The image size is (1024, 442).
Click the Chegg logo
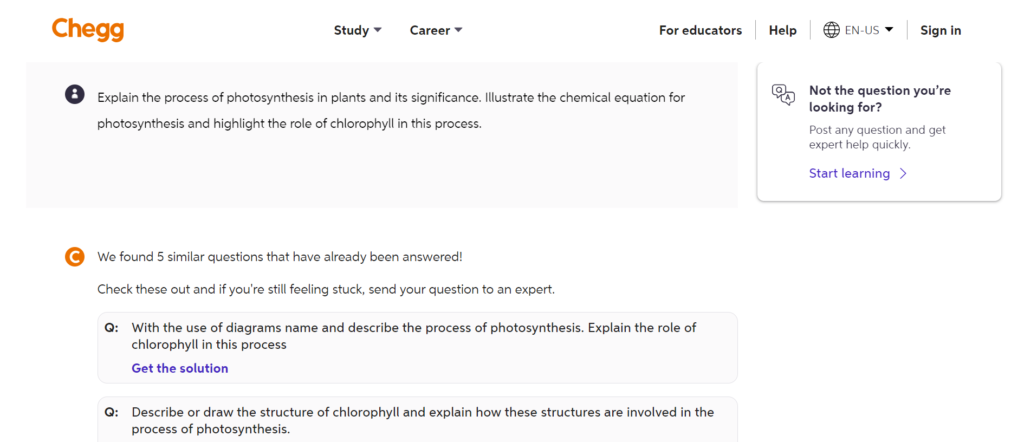click(x=88, y=30)
